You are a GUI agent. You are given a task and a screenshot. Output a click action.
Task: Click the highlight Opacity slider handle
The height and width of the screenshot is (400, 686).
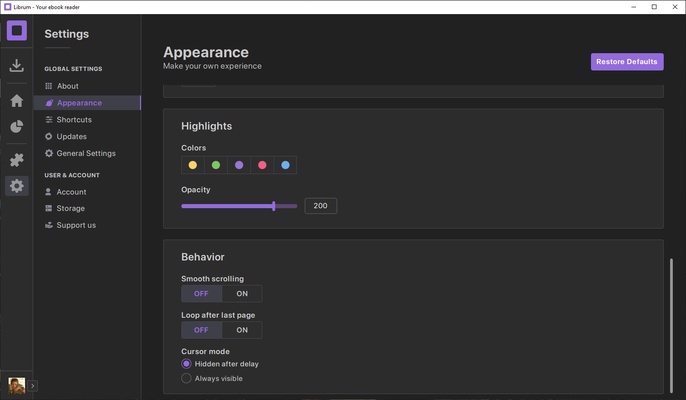274,206
